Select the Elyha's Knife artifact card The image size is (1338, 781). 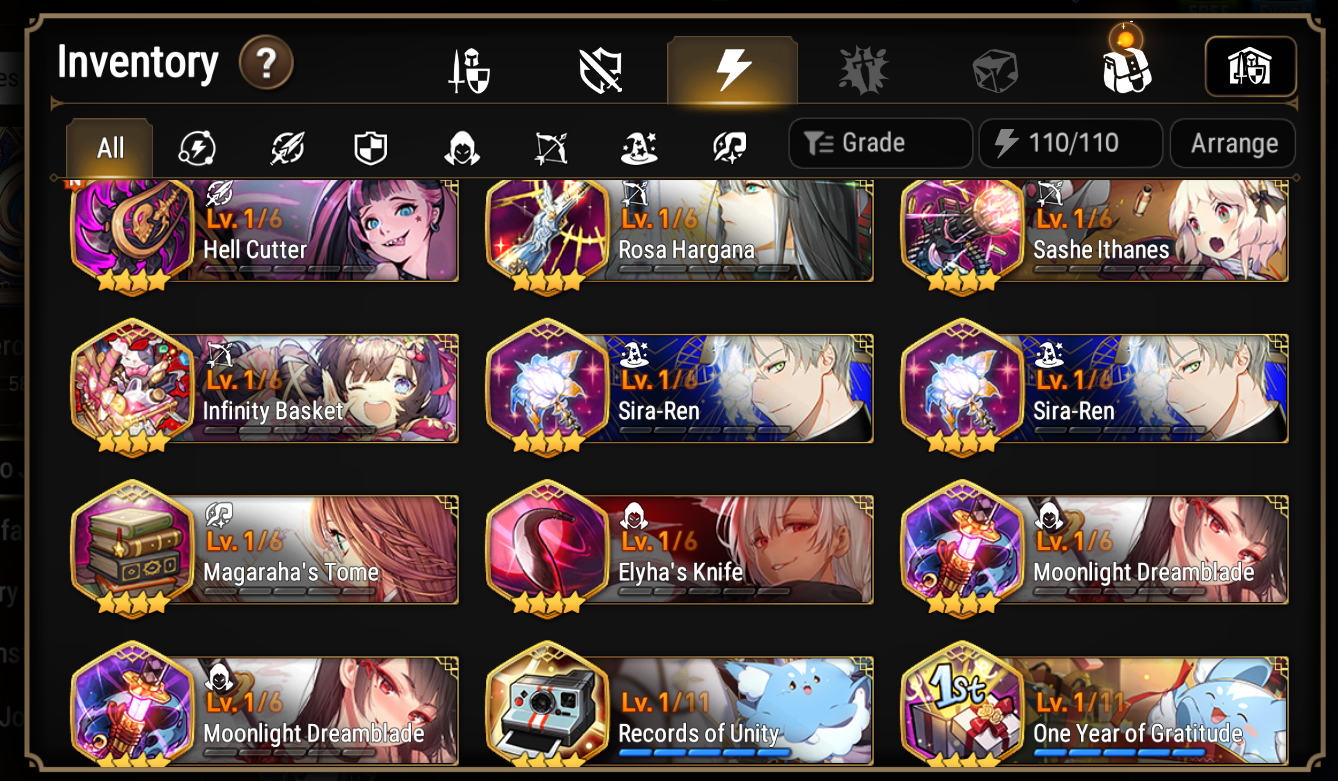pos(680,549)
